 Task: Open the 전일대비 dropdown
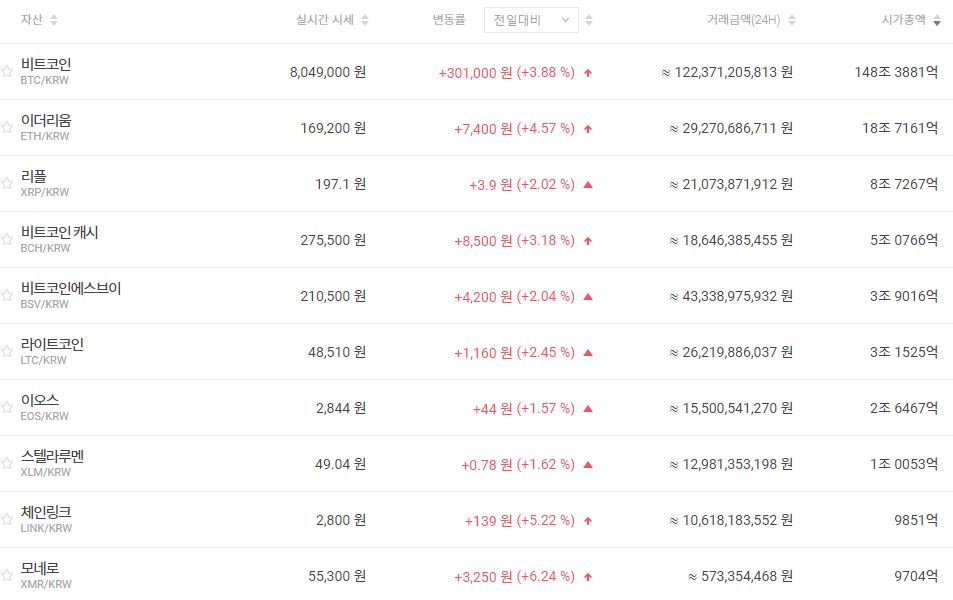tap(531, 20)
